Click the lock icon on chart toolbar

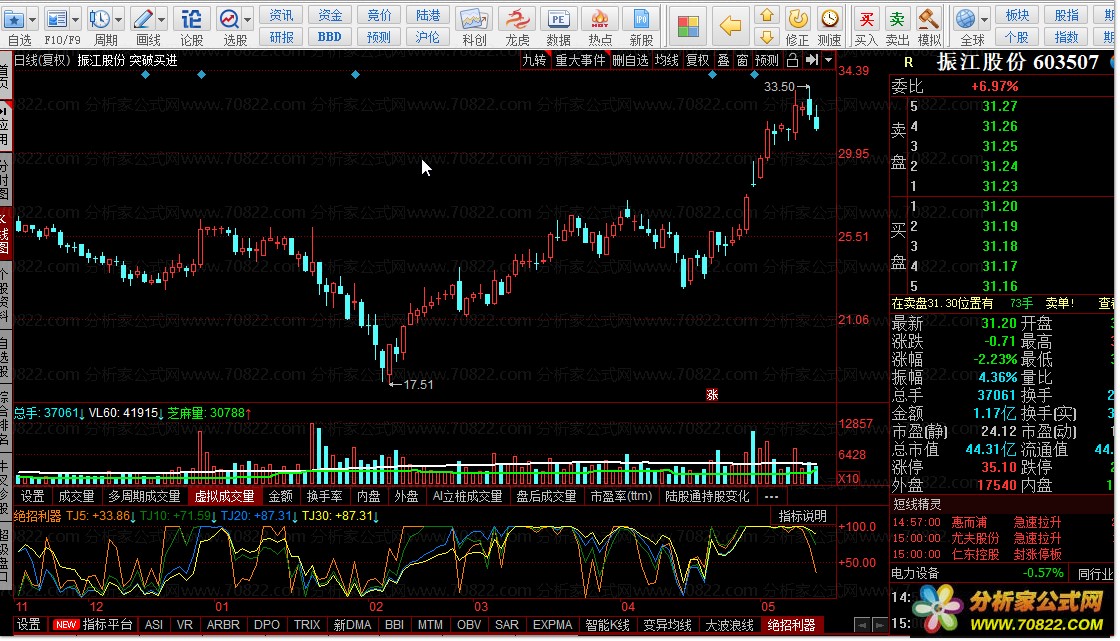coord(792,61)
